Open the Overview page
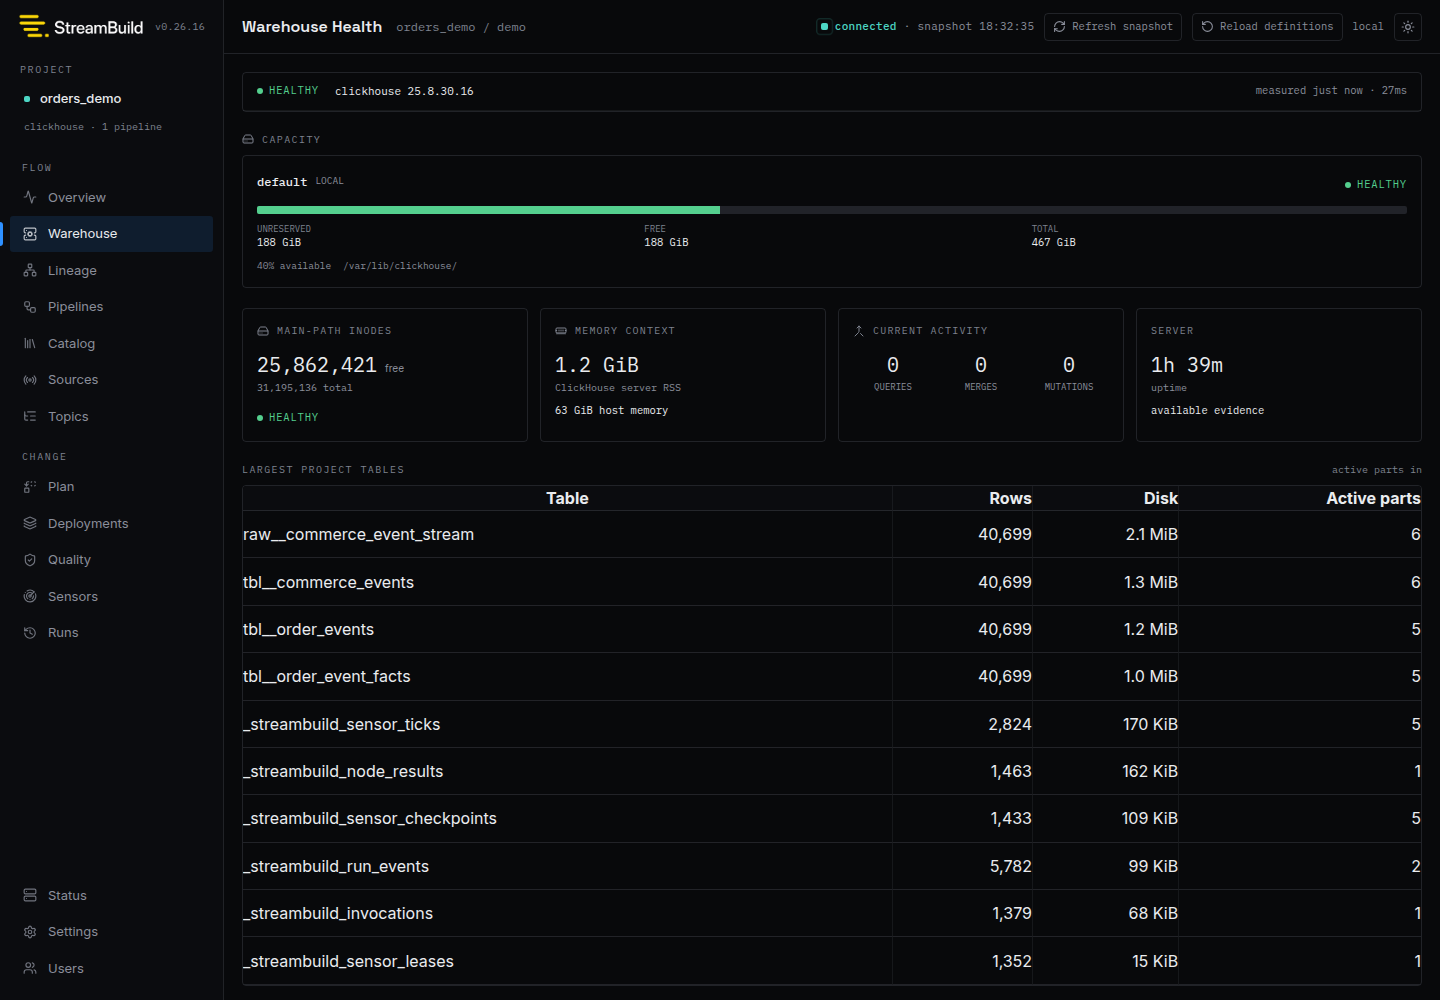The image size is (1440, 1000). tap(112, 197)
